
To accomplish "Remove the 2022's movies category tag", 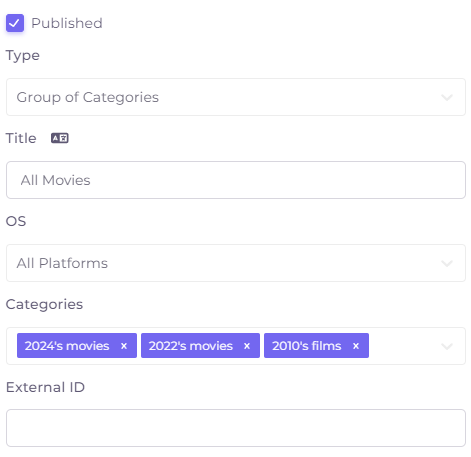I will coord(247,346).
